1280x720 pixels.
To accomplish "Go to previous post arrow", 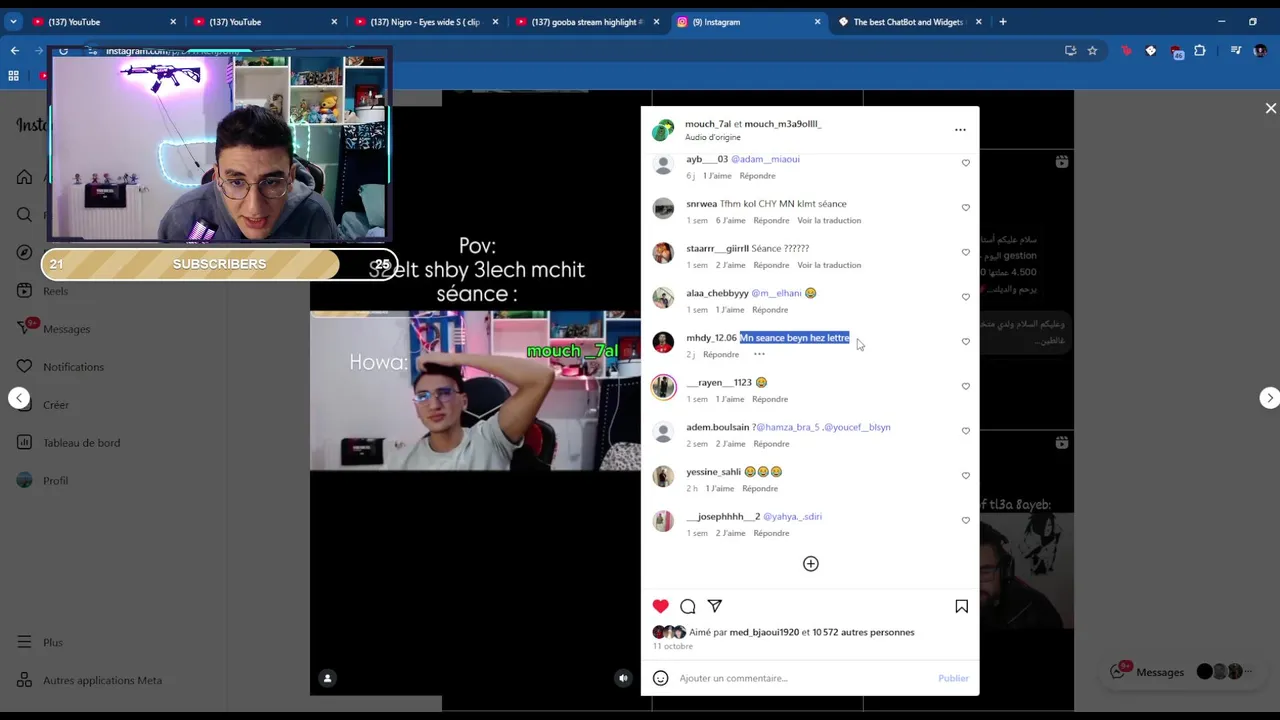I will 19,398.
